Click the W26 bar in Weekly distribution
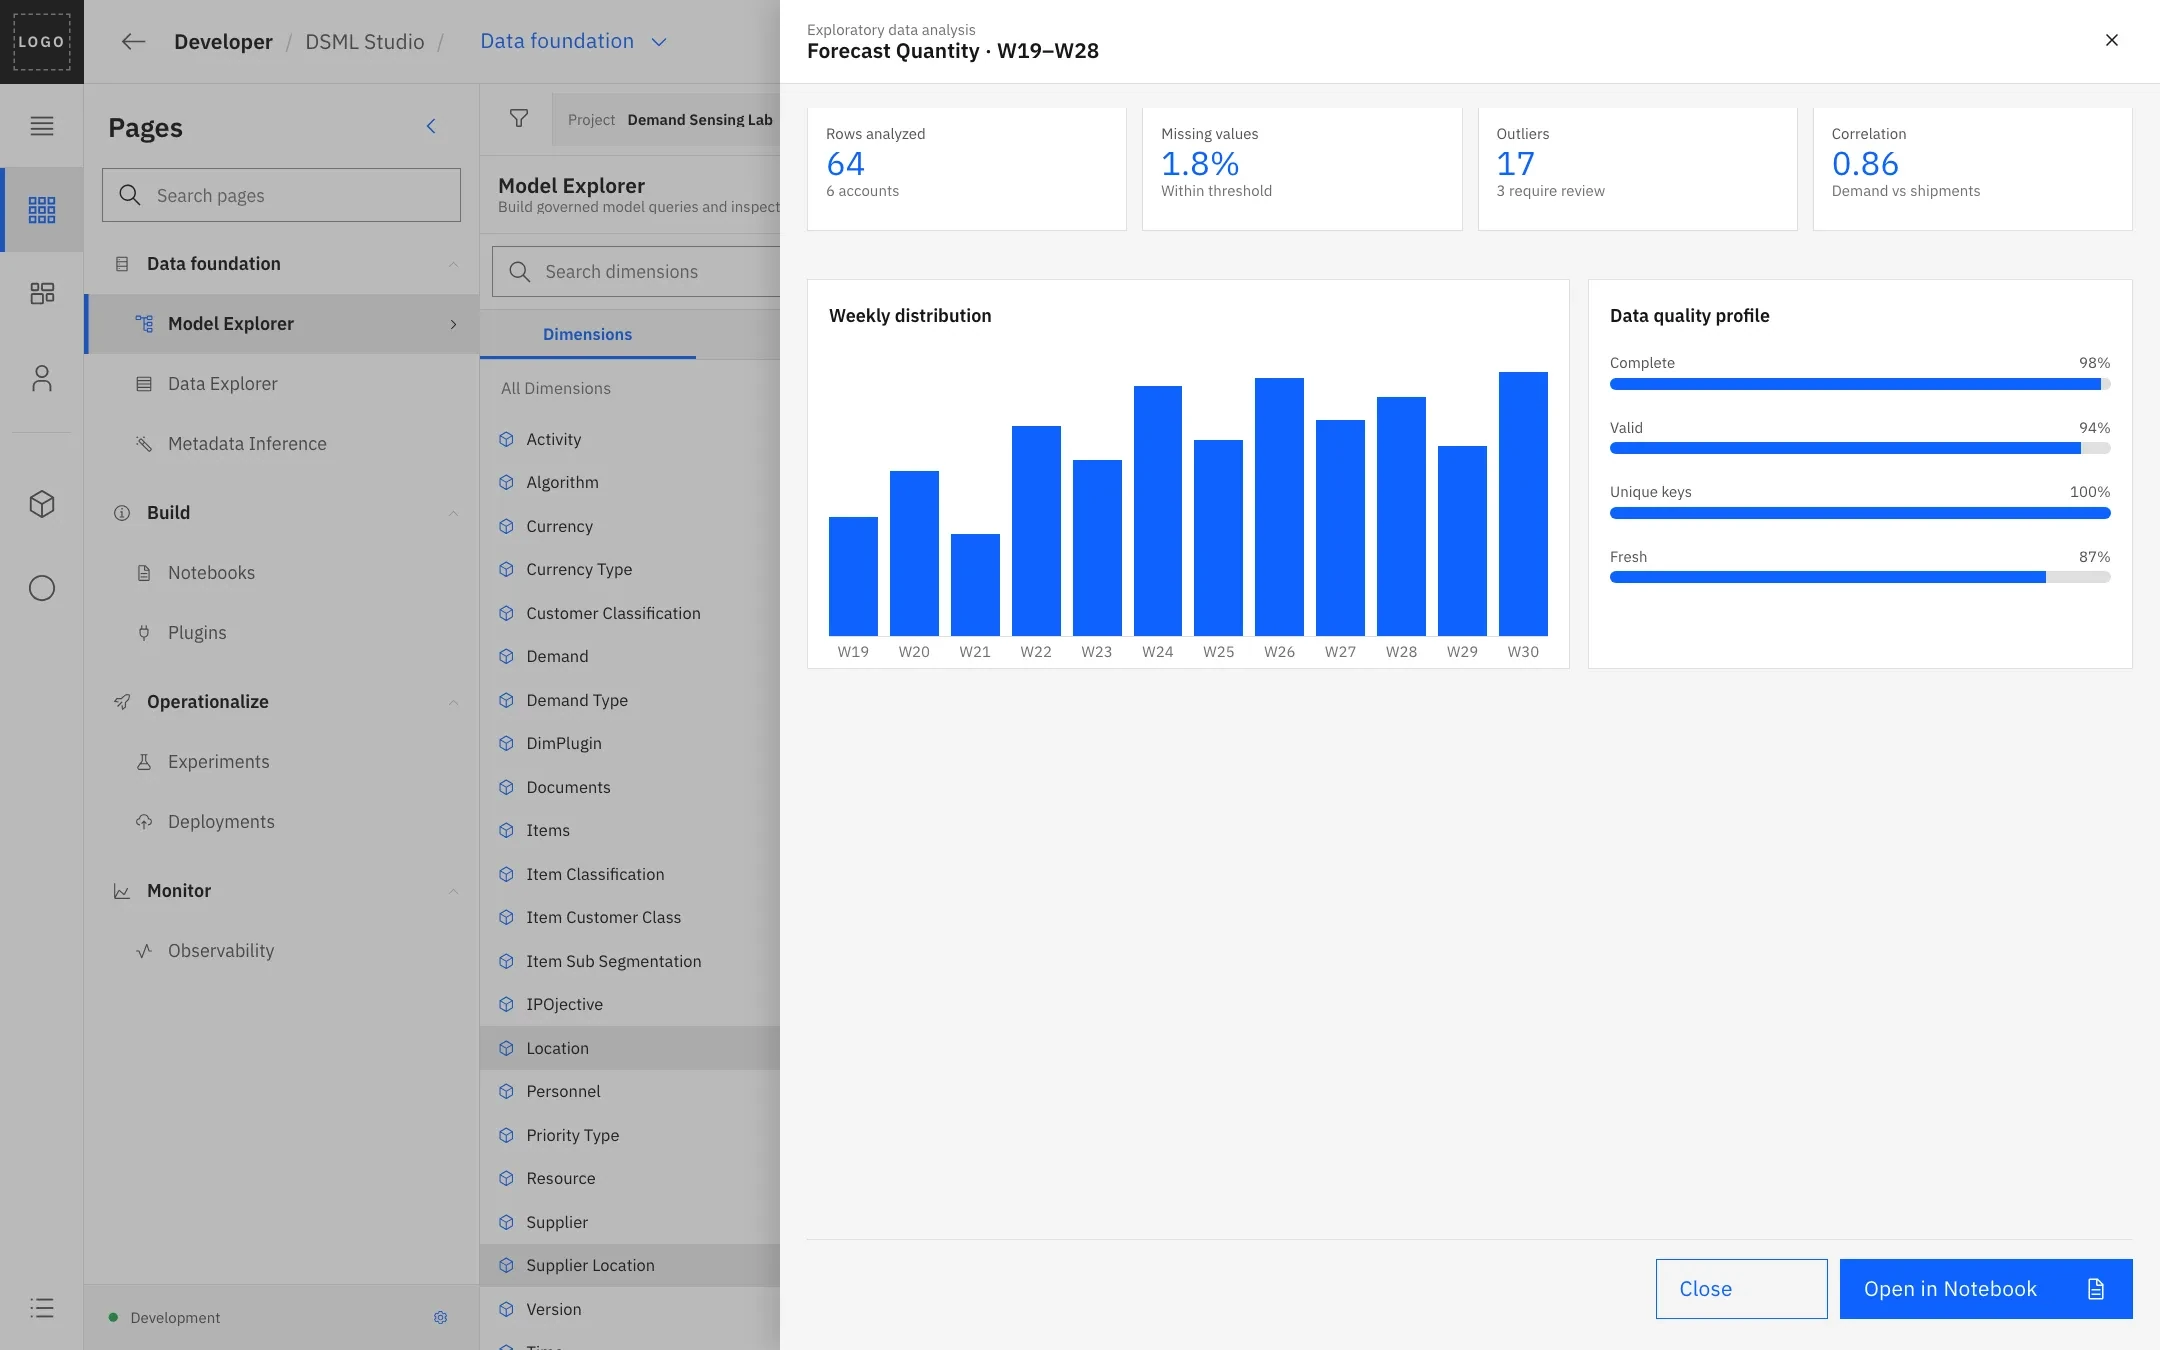This screenshot has height=1350, width=2160. tap(1279, 506)
